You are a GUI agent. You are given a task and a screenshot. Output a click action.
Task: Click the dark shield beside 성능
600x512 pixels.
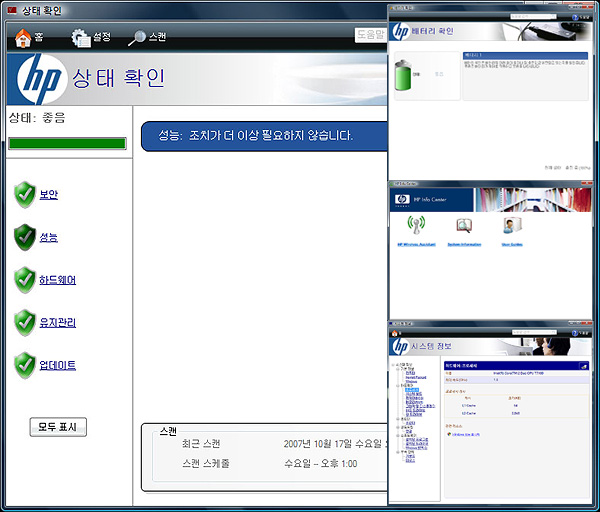(x=25, y=237)
